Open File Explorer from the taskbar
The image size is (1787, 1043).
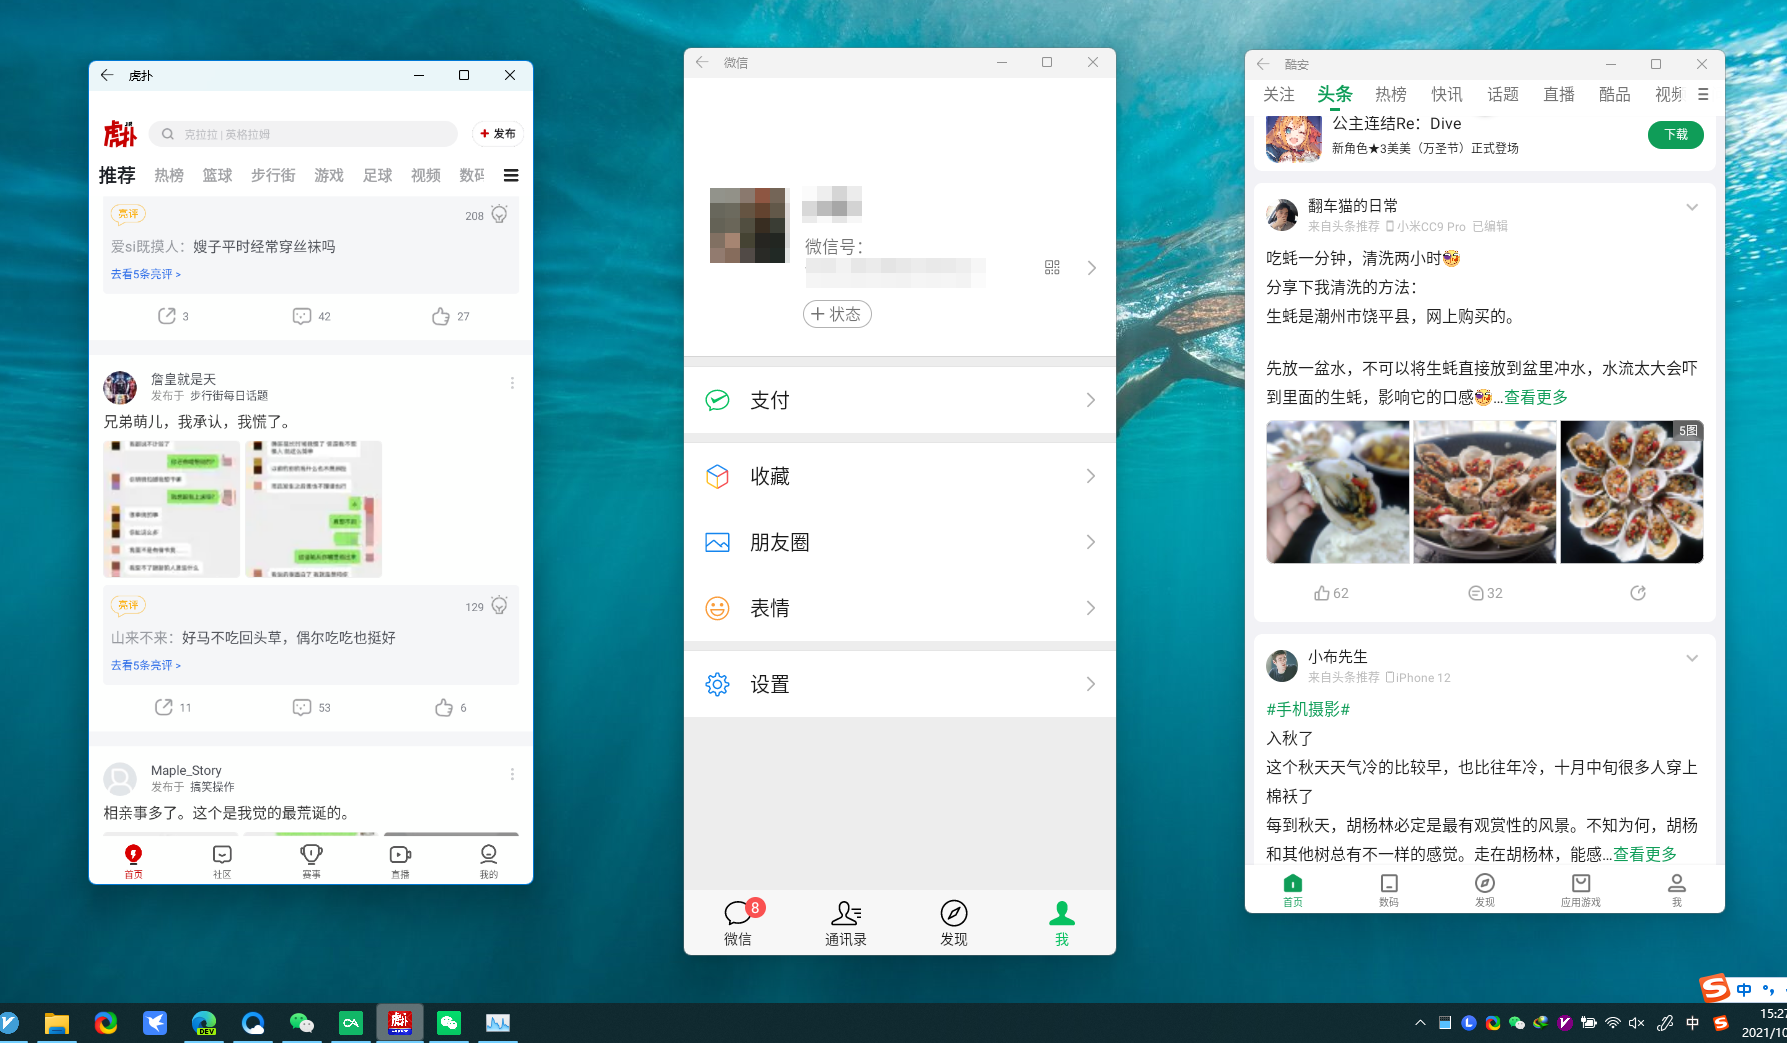point(57,1023)
